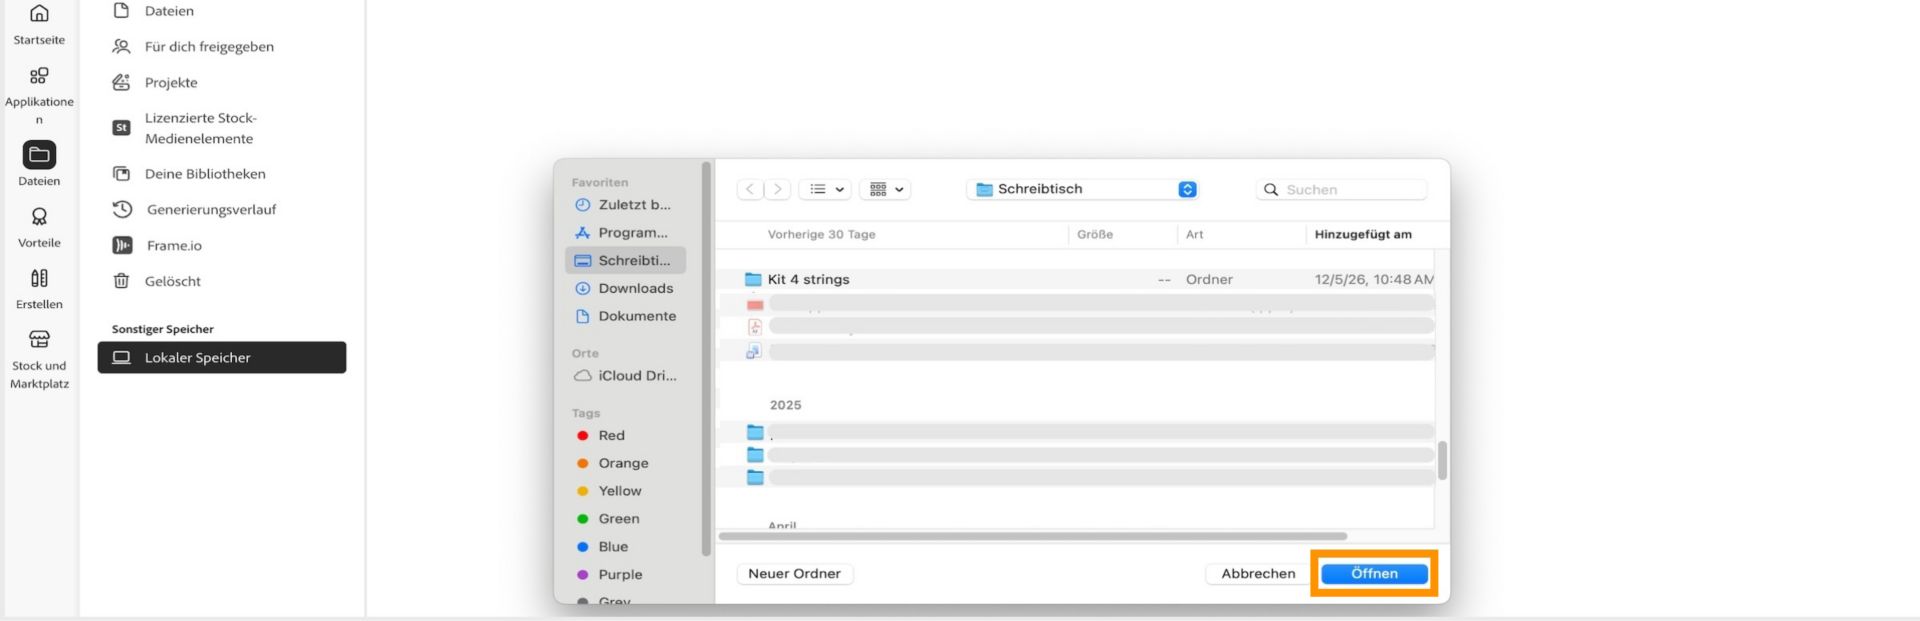1920x621 pixels.
Task: Click the Generierungsverlauf history icon
Action: pyautogui.click(x=122, y=210)
